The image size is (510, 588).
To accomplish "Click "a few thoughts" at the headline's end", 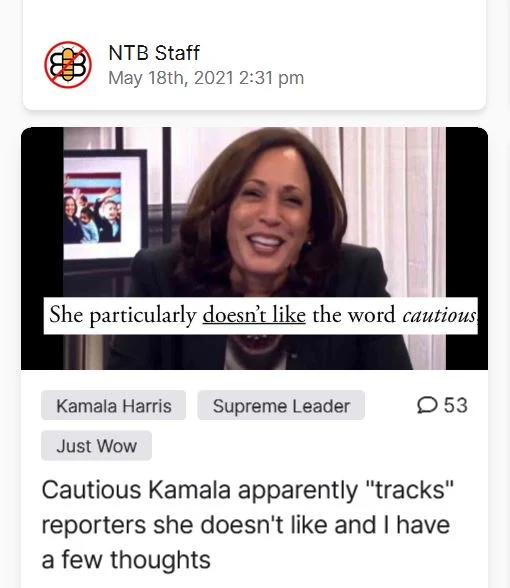I will 126,560.
